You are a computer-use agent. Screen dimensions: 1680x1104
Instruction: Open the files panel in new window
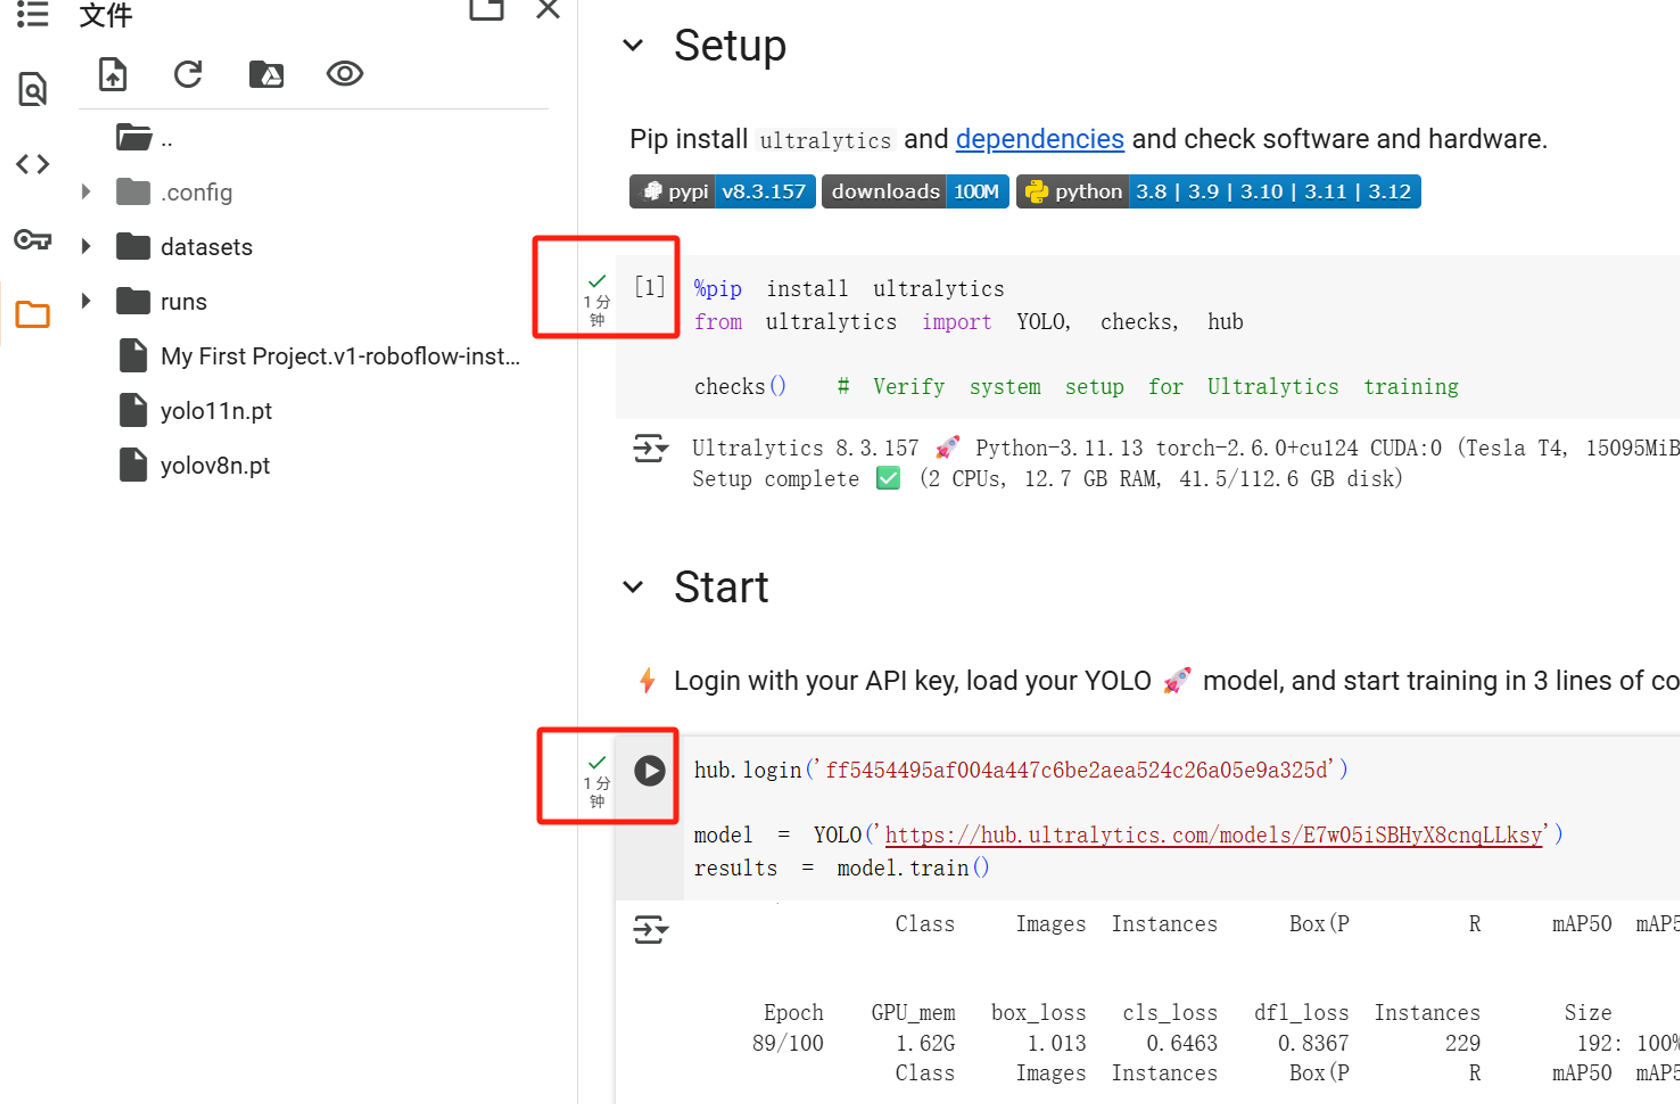click(486, 9)
